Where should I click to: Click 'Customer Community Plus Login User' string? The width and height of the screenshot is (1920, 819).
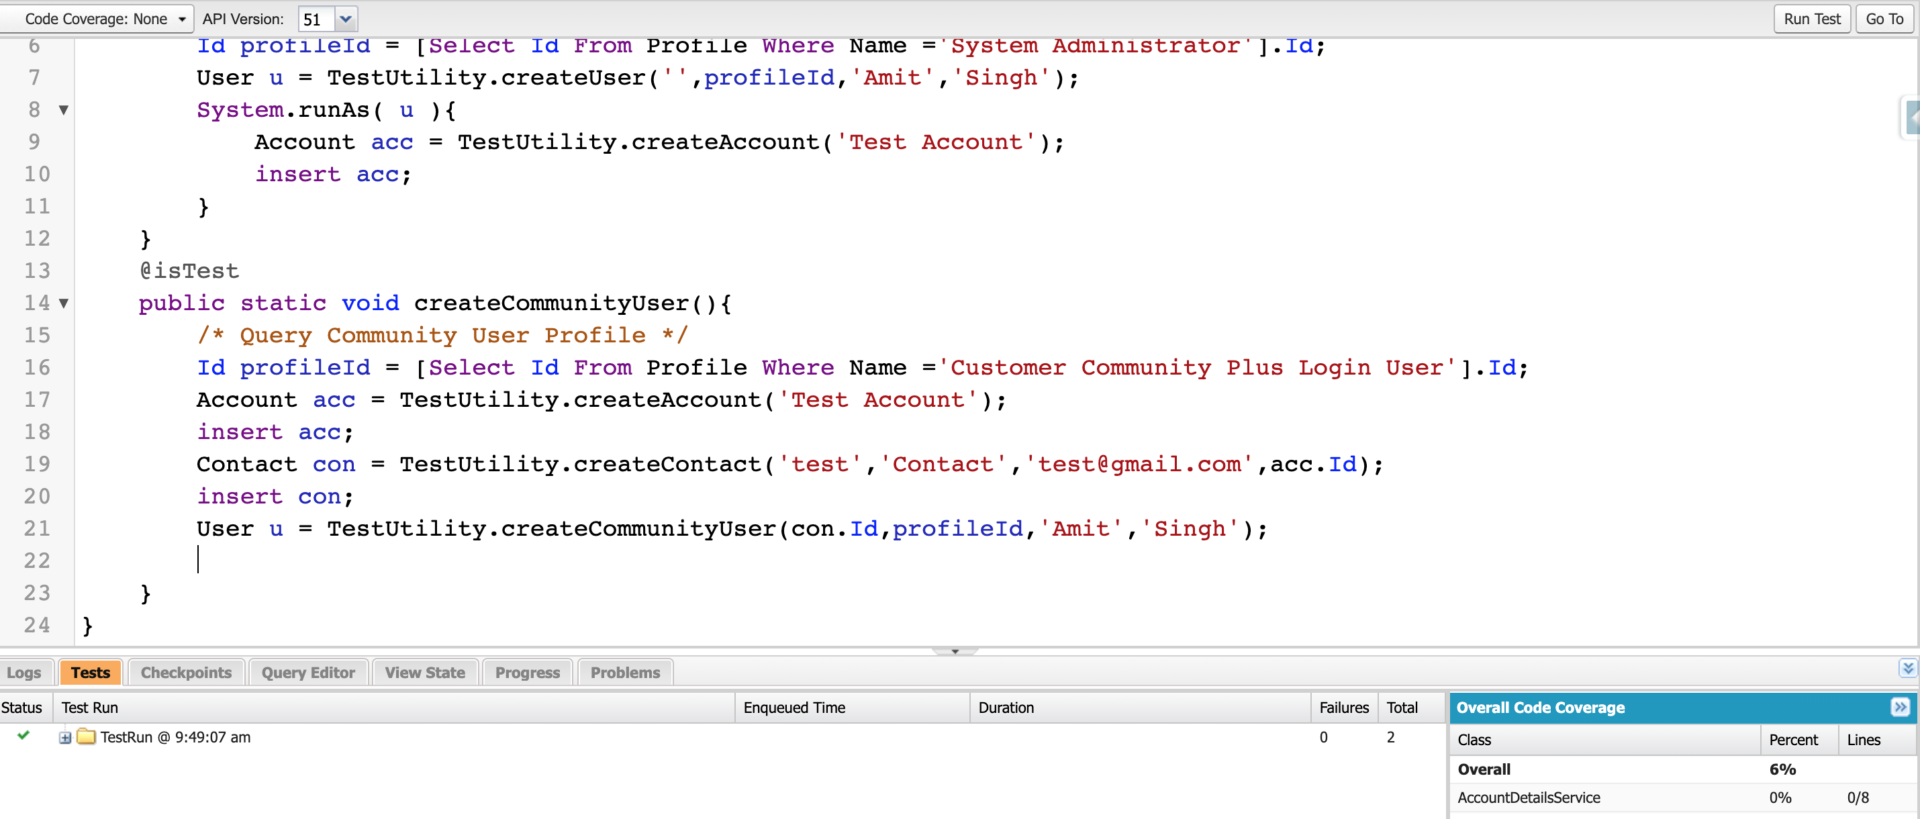[x=1204, y=368]
